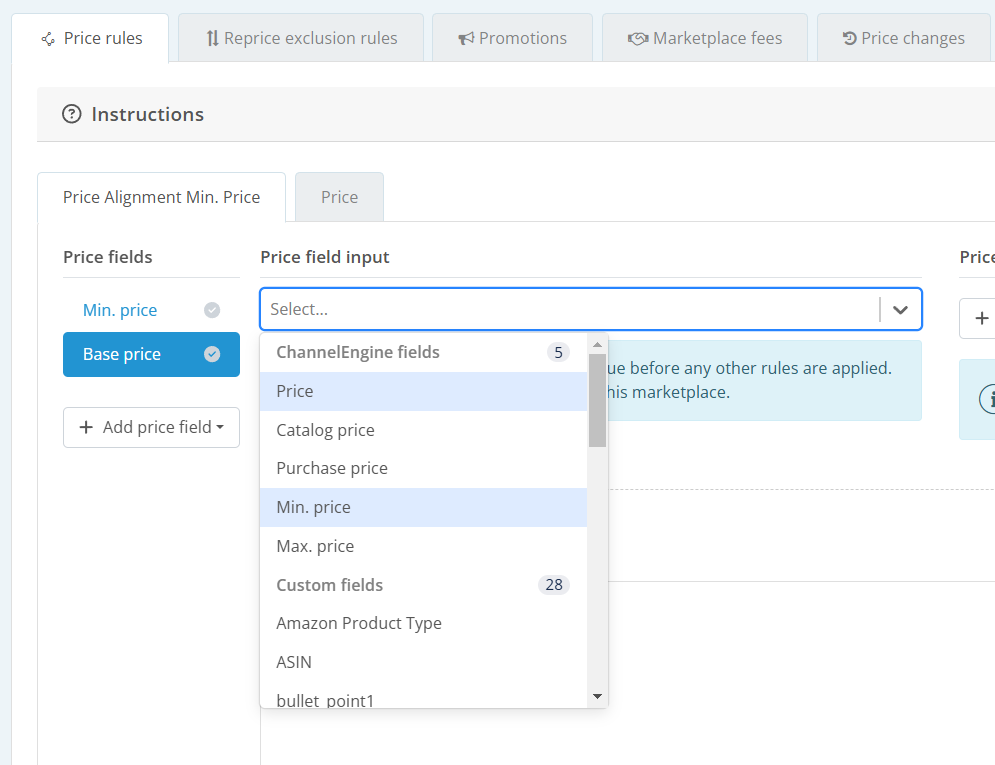Image resolution: width=995 pixels, height=765 pixels.
Task: Click the check icon on Base price
Action: click(x=212, y=354)
